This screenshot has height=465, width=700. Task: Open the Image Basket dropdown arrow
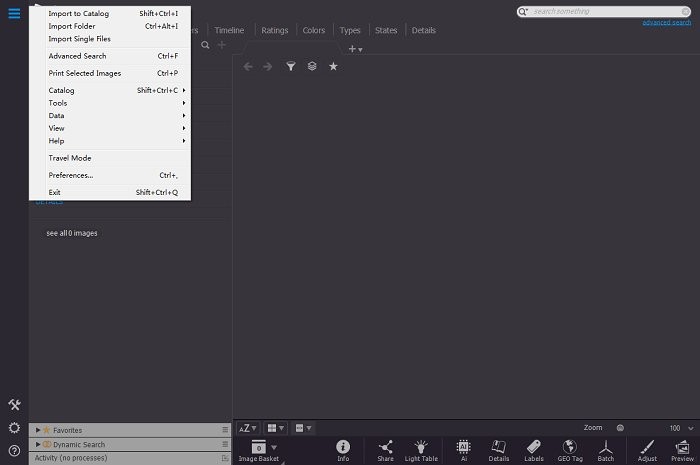[x=274, y=447]
